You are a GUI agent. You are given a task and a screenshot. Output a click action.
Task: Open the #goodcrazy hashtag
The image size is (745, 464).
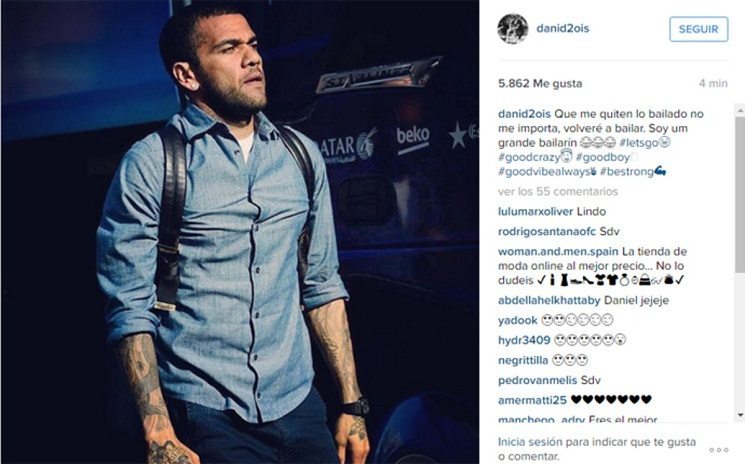pos(529,157)
